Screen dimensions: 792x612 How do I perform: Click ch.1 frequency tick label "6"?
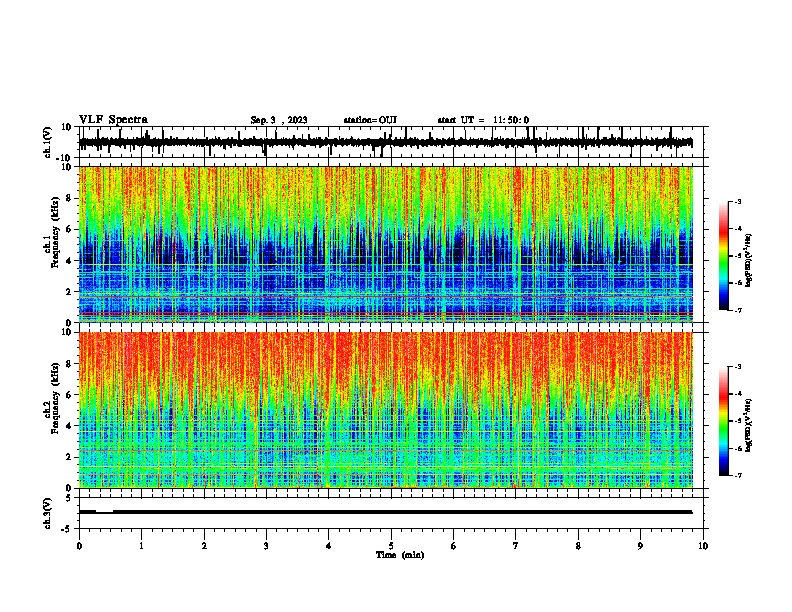(70, 229)
